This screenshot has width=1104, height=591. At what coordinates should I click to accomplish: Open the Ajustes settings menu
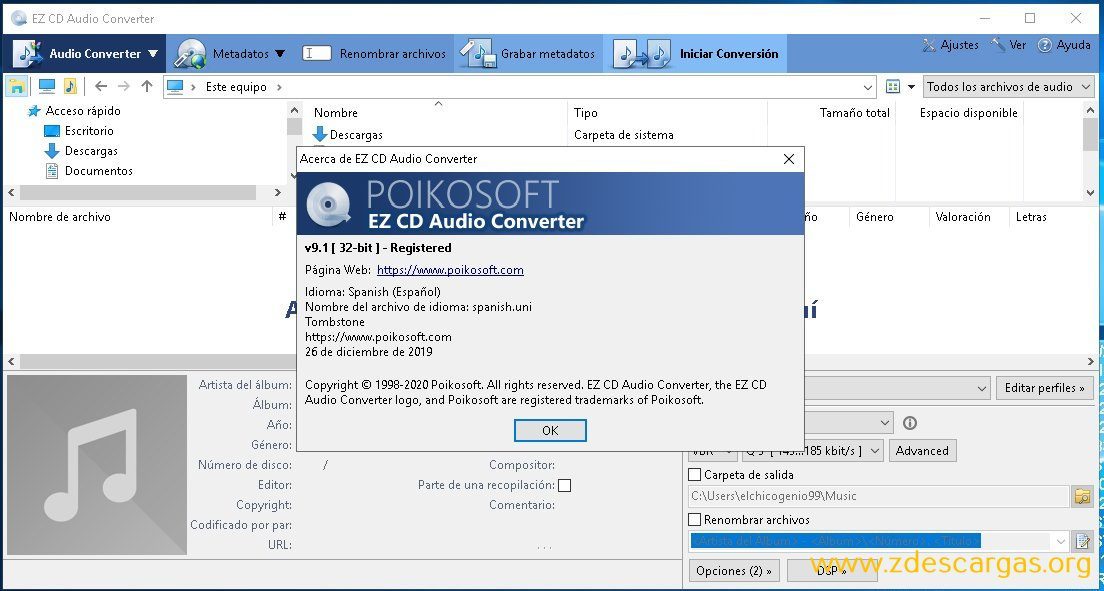pos(950,45)
